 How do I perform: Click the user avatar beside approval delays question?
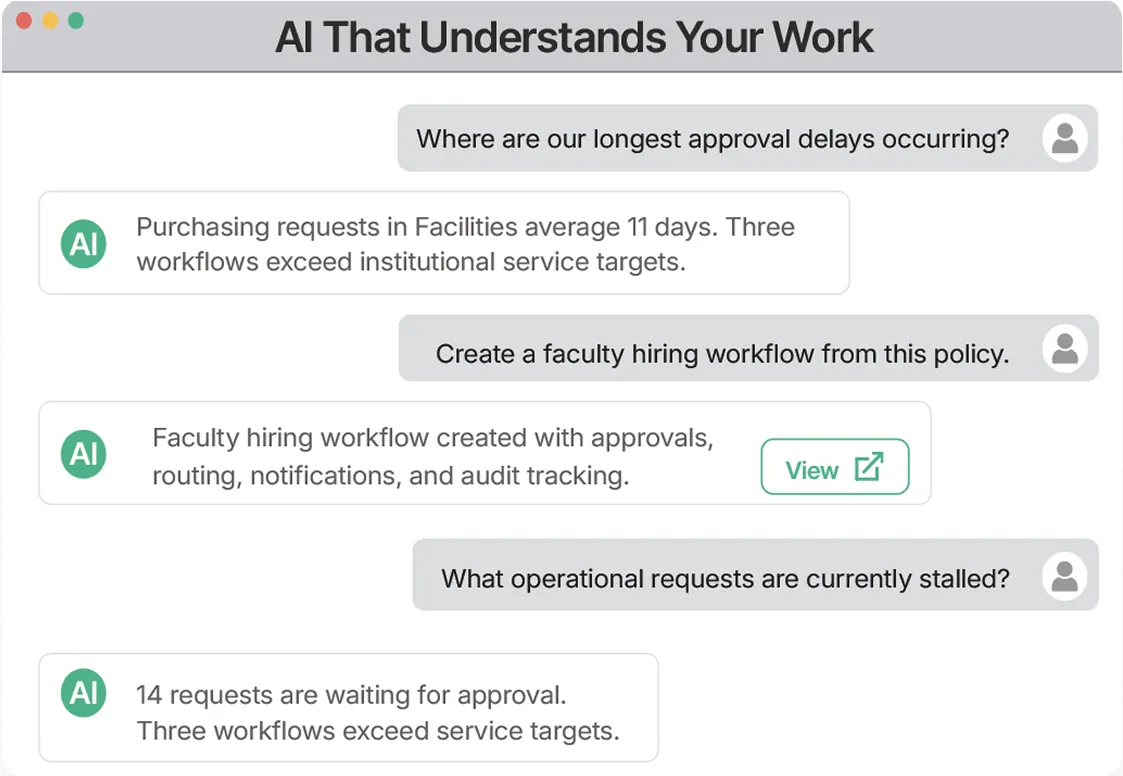(1065, 138)
